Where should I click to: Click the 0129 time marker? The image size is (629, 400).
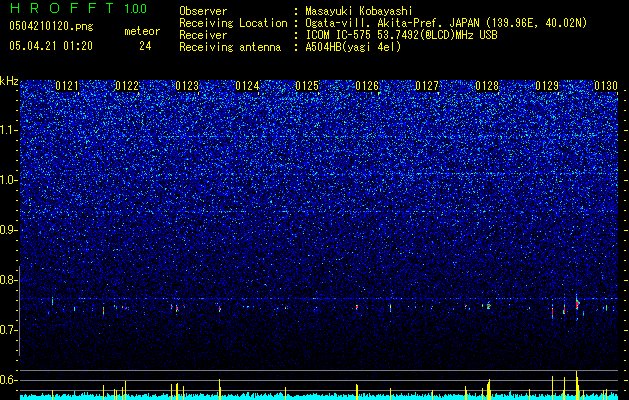547,86
